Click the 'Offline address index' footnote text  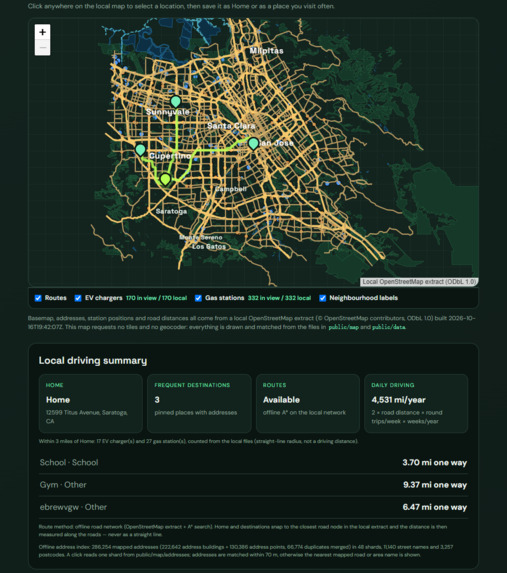pos(246,551)
